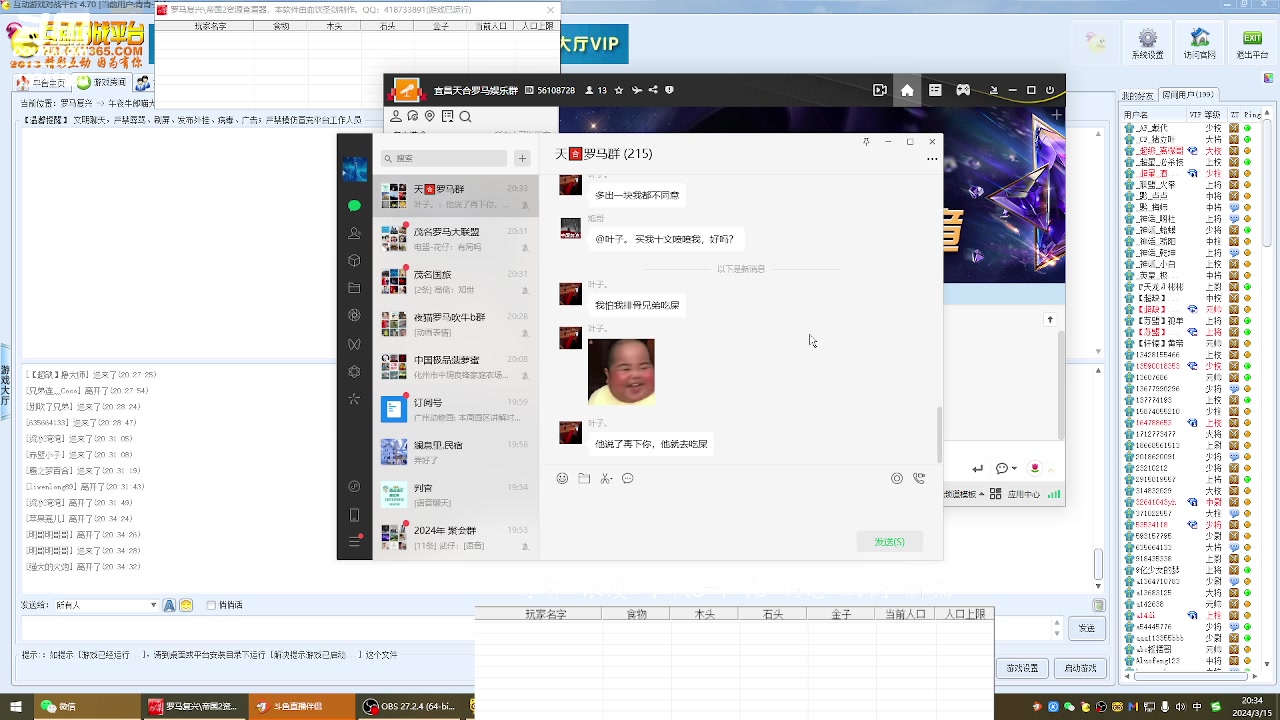This screenshot has height=720, width=1280.
Task: Click the share icon in the YY header
Action: click(653, 90)
